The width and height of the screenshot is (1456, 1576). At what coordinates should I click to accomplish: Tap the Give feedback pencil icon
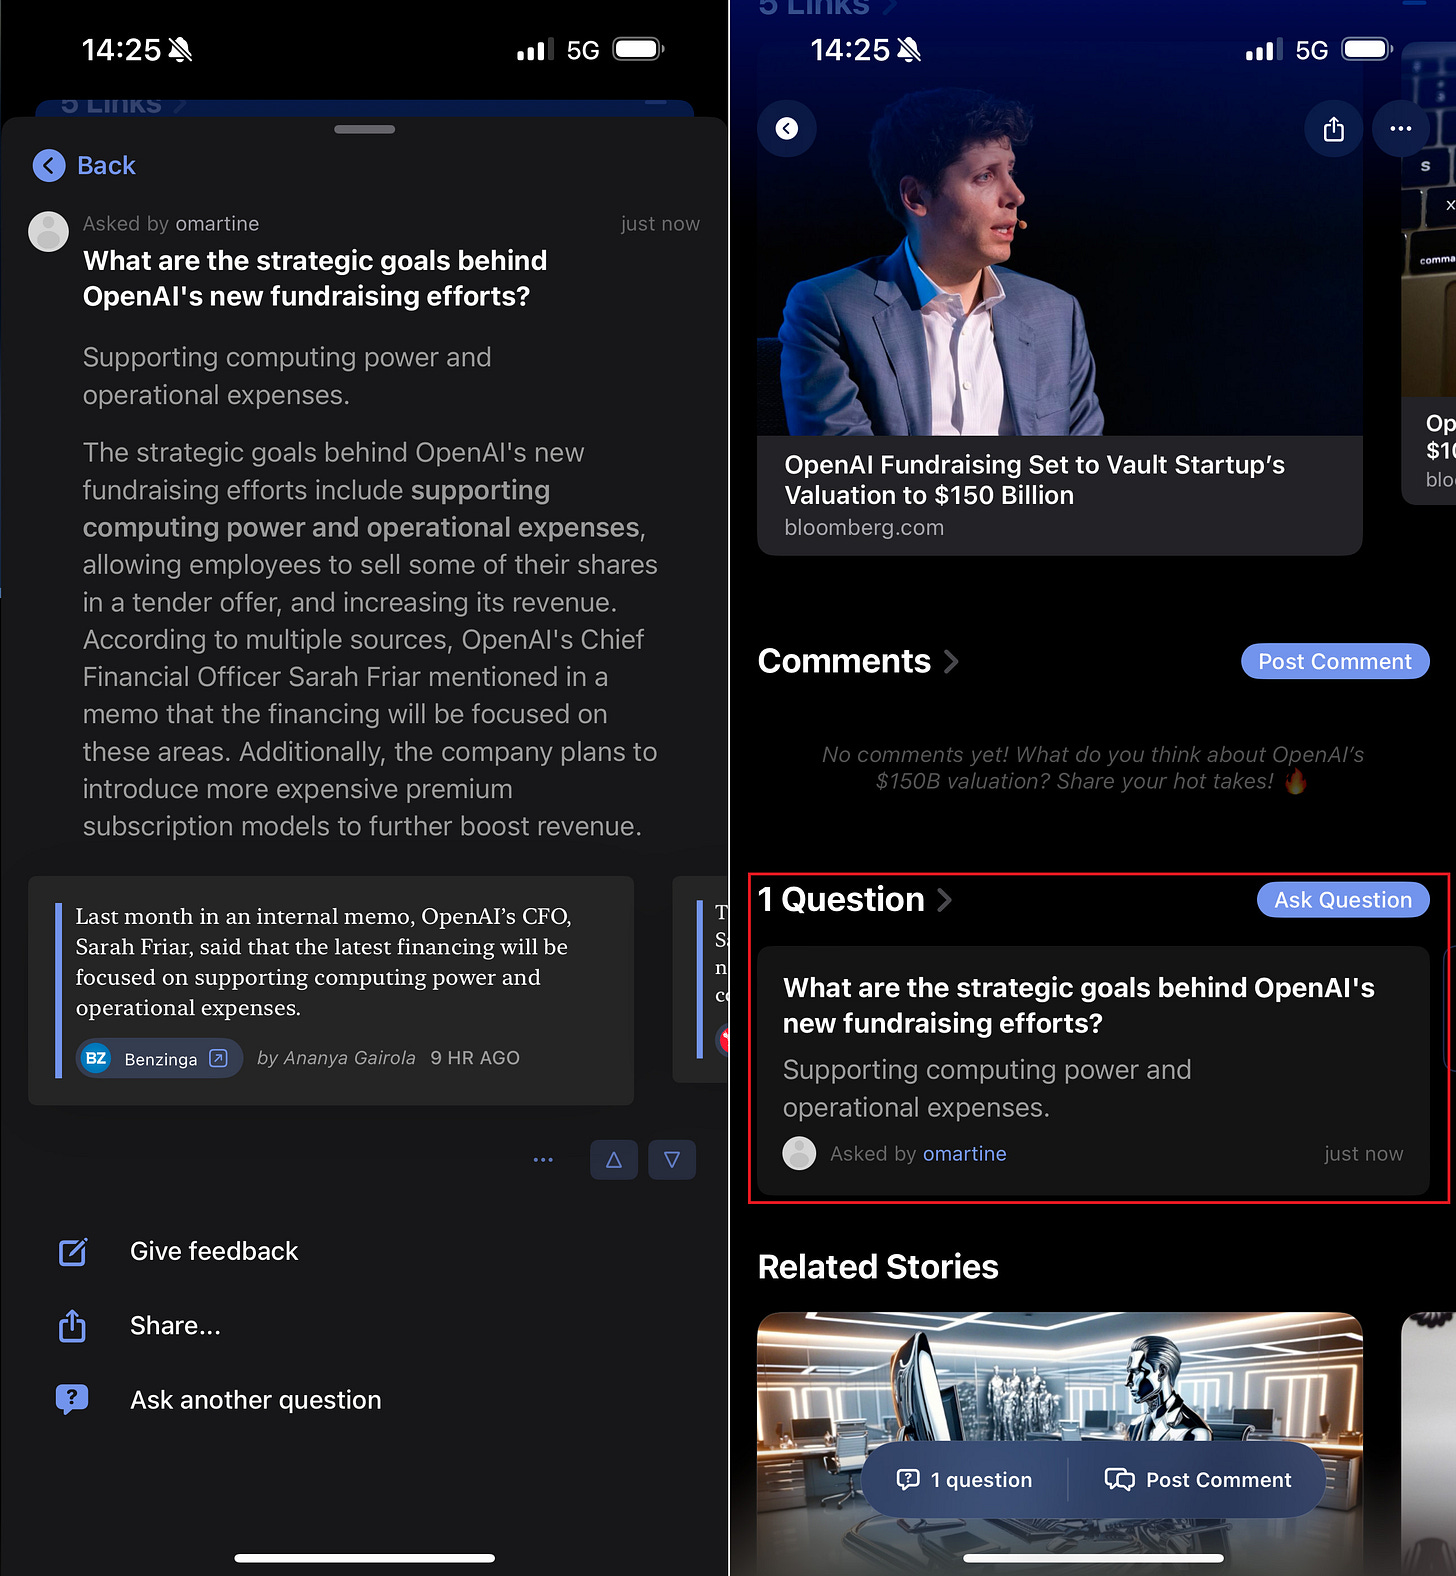click(x=73, y=1252)
